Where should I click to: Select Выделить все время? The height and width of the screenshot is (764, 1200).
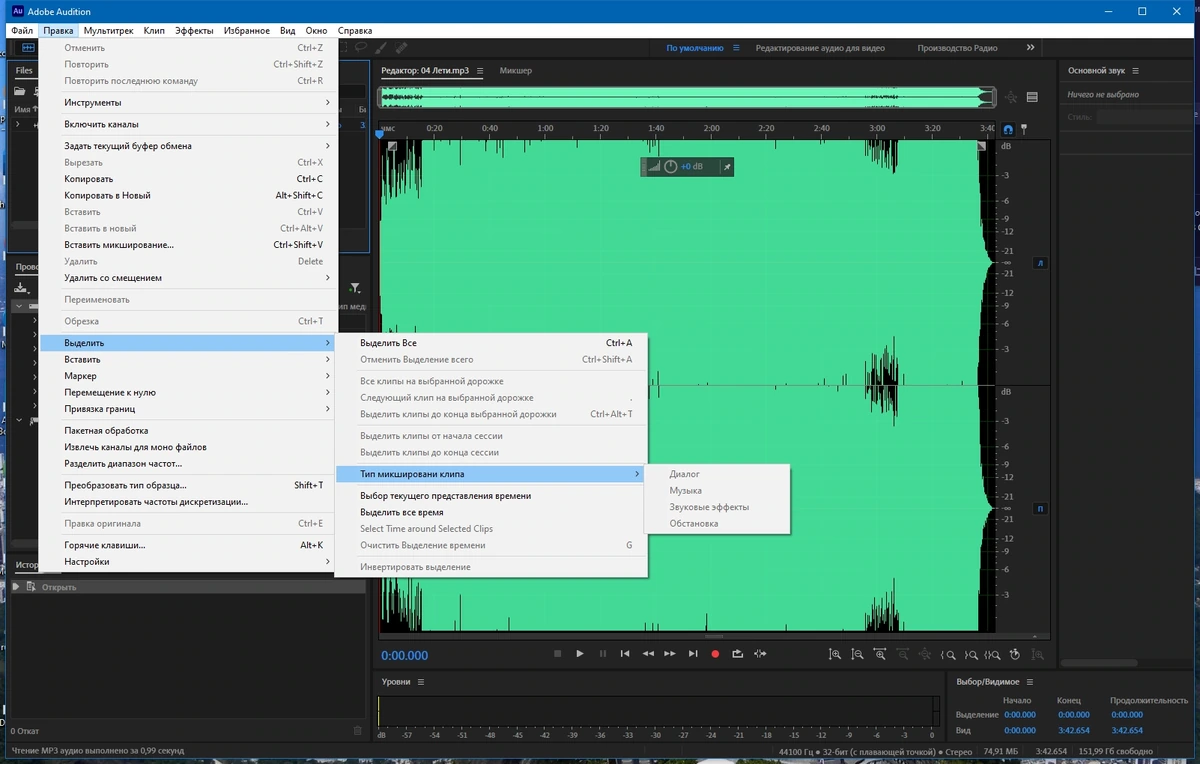[491, 512]
